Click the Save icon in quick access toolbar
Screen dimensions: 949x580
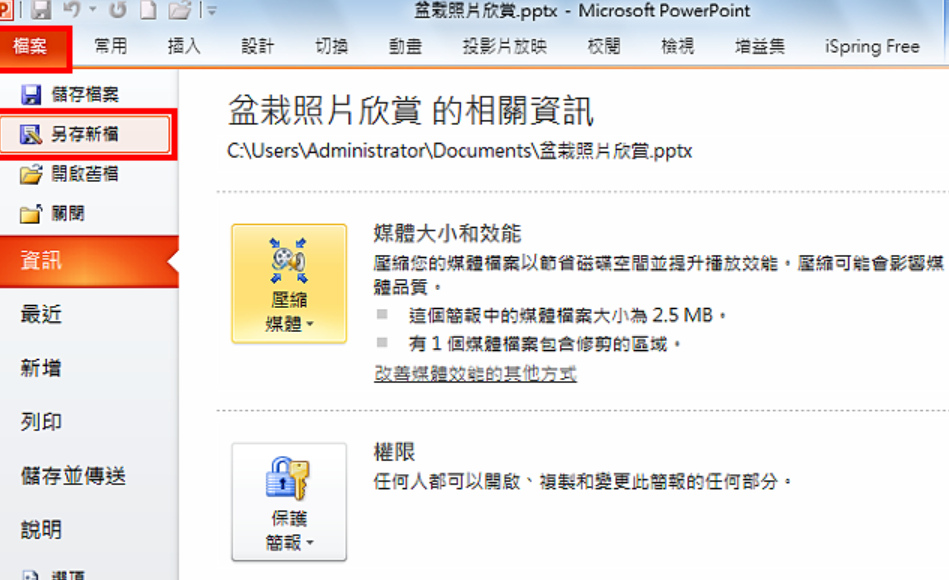pos(41,9)
